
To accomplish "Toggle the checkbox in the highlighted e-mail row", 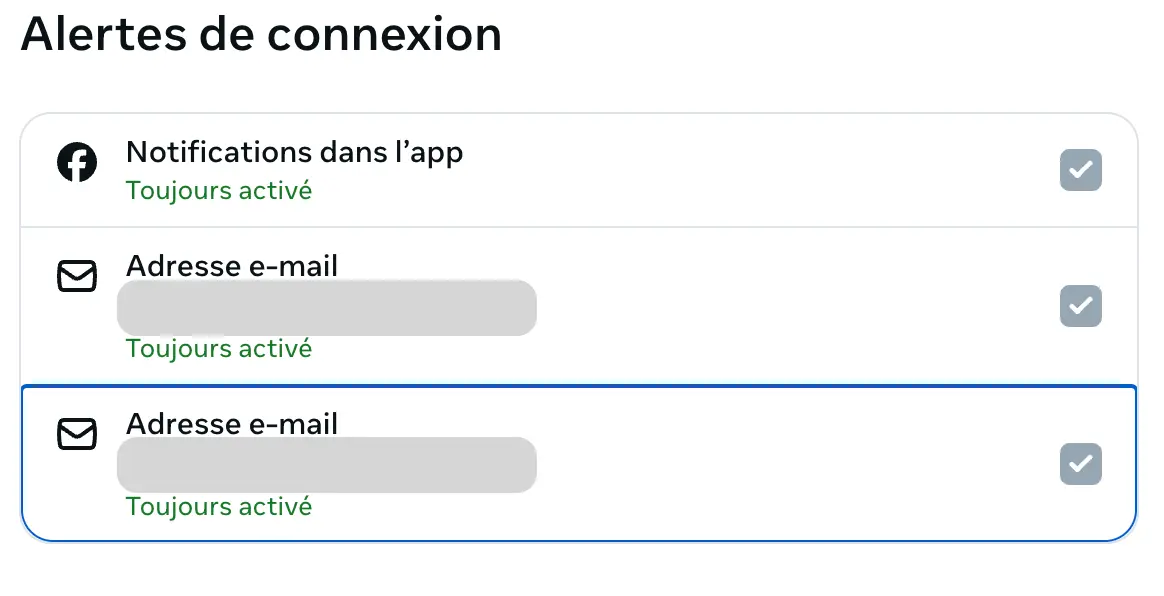I will click(x=1080, y=464).
